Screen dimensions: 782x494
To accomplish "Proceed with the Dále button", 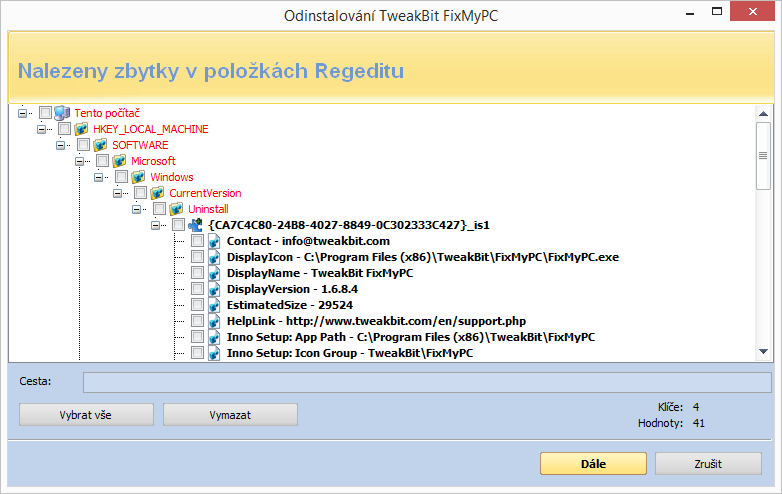I will tap(593, 464).
